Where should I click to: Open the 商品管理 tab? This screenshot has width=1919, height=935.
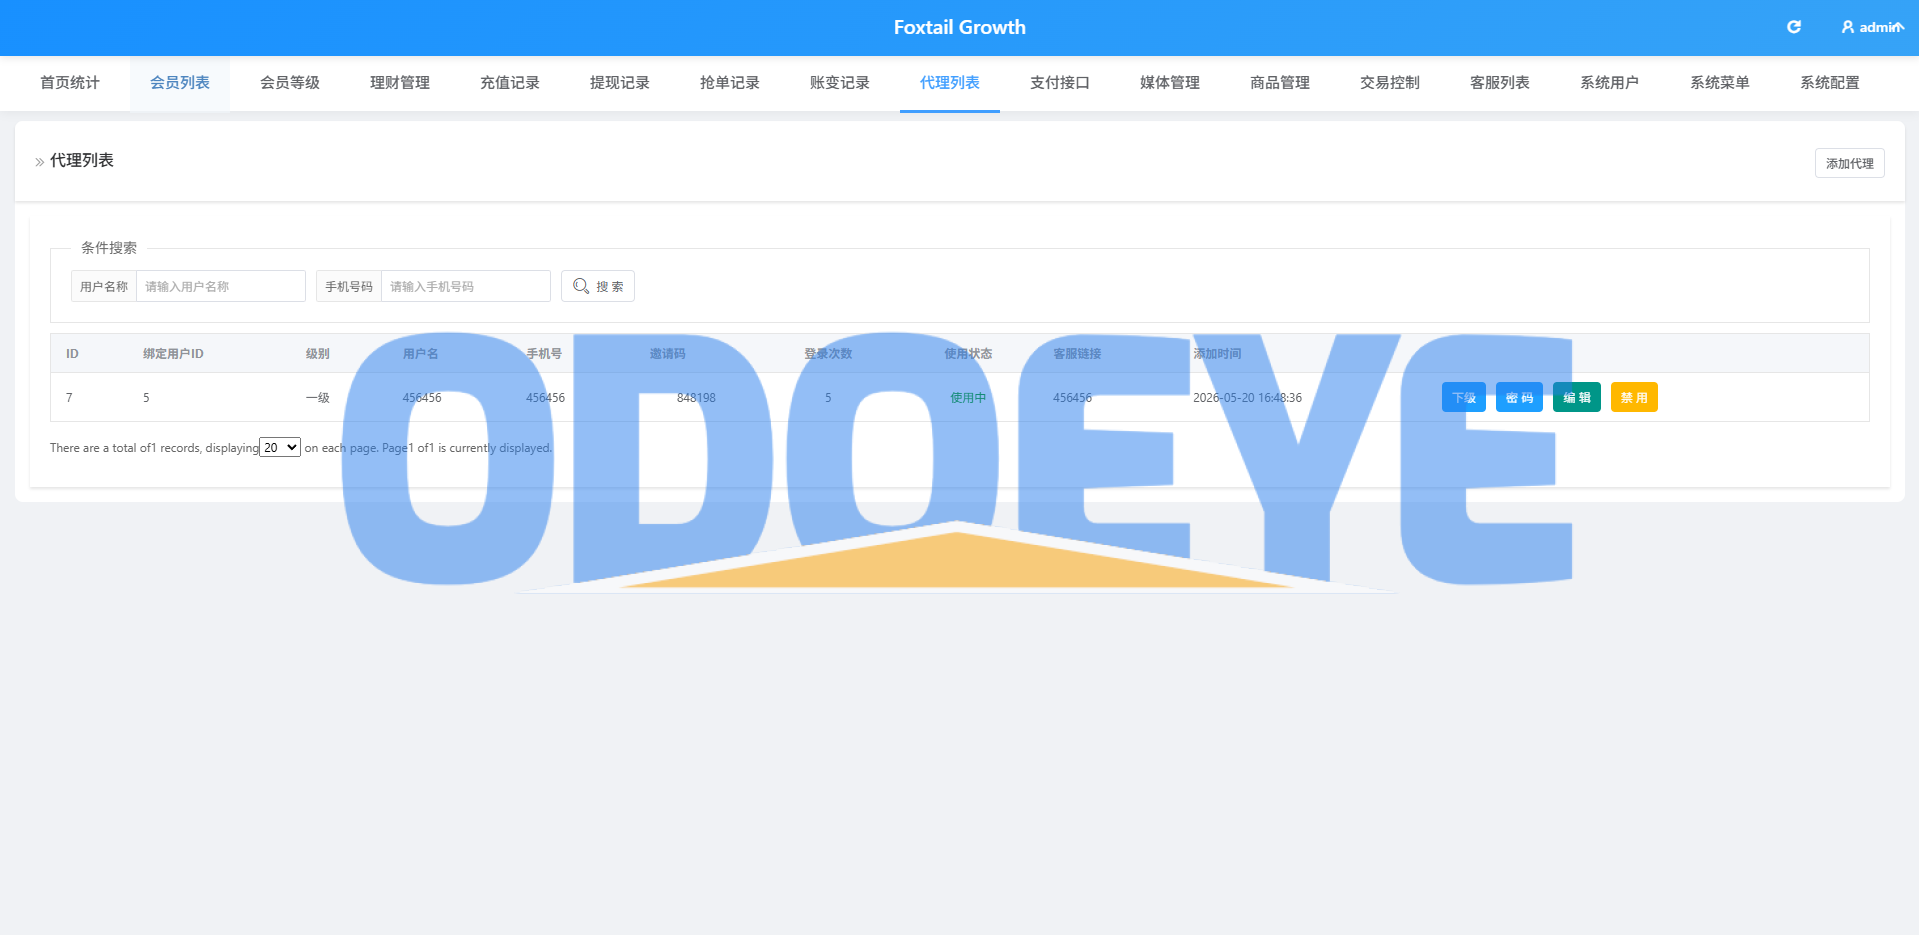[x=1280, y=83]
